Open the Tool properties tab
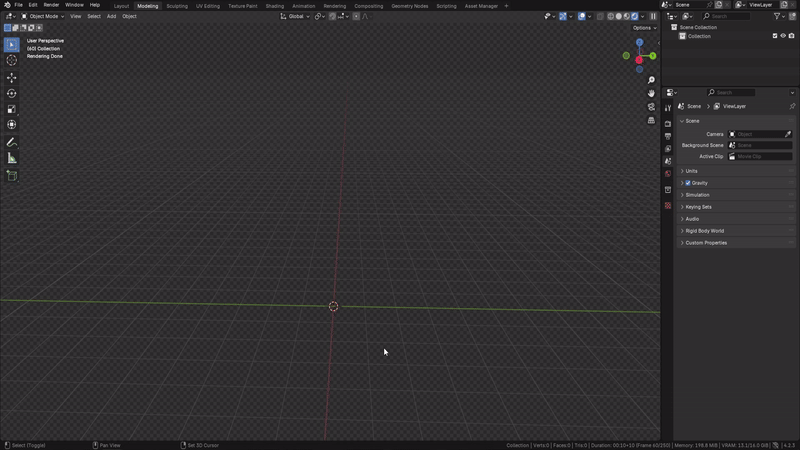Image resolution: width=800 pixels, height=450 pixels. coord(668,108)
